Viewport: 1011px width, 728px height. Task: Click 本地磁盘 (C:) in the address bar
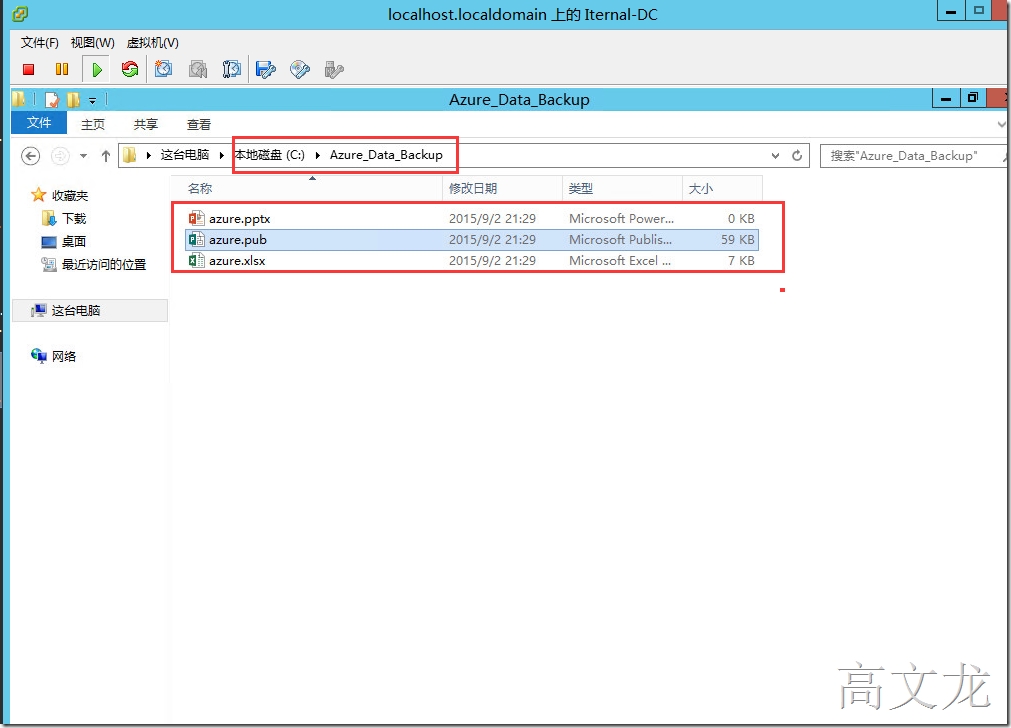coord(270,155)
